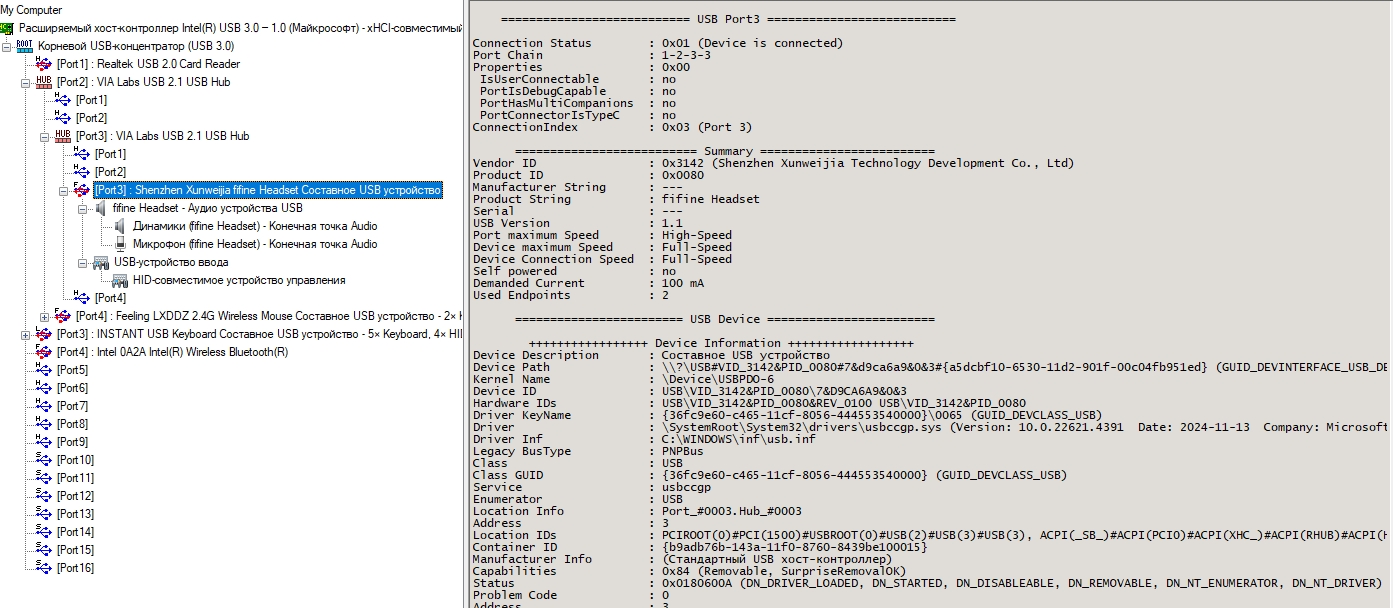Click the USB icon of empty [Port7]
The width and height of the screenshot is (1393, 608).
tap(44, 406)
